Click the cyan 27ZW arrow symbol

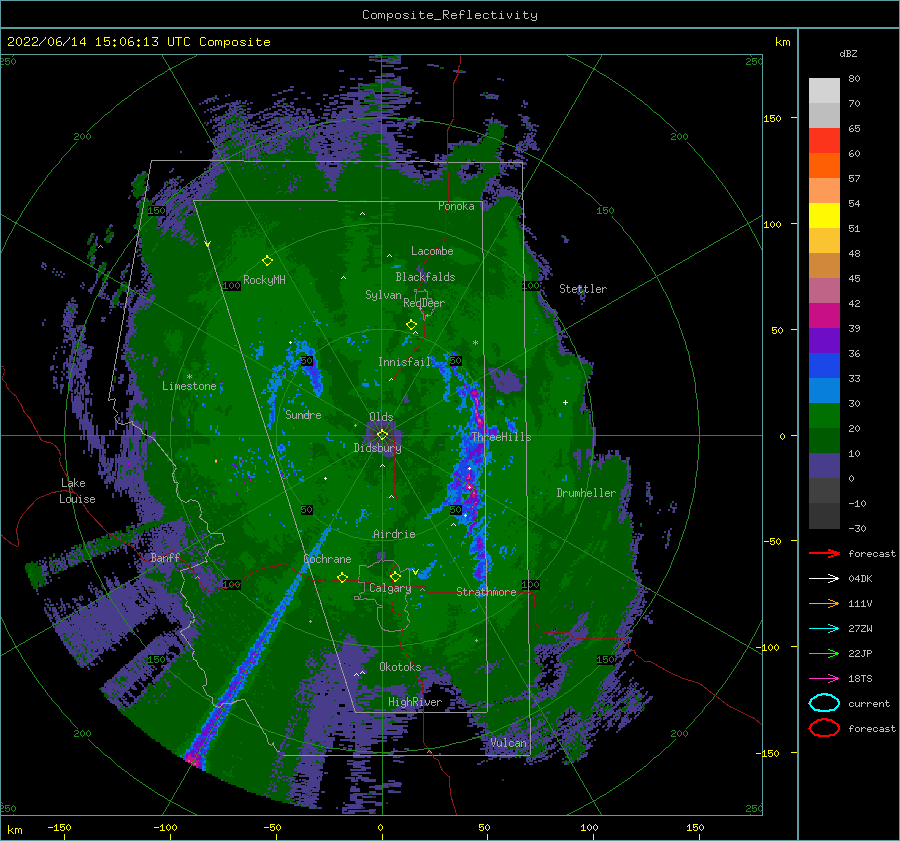click(824, 629)
